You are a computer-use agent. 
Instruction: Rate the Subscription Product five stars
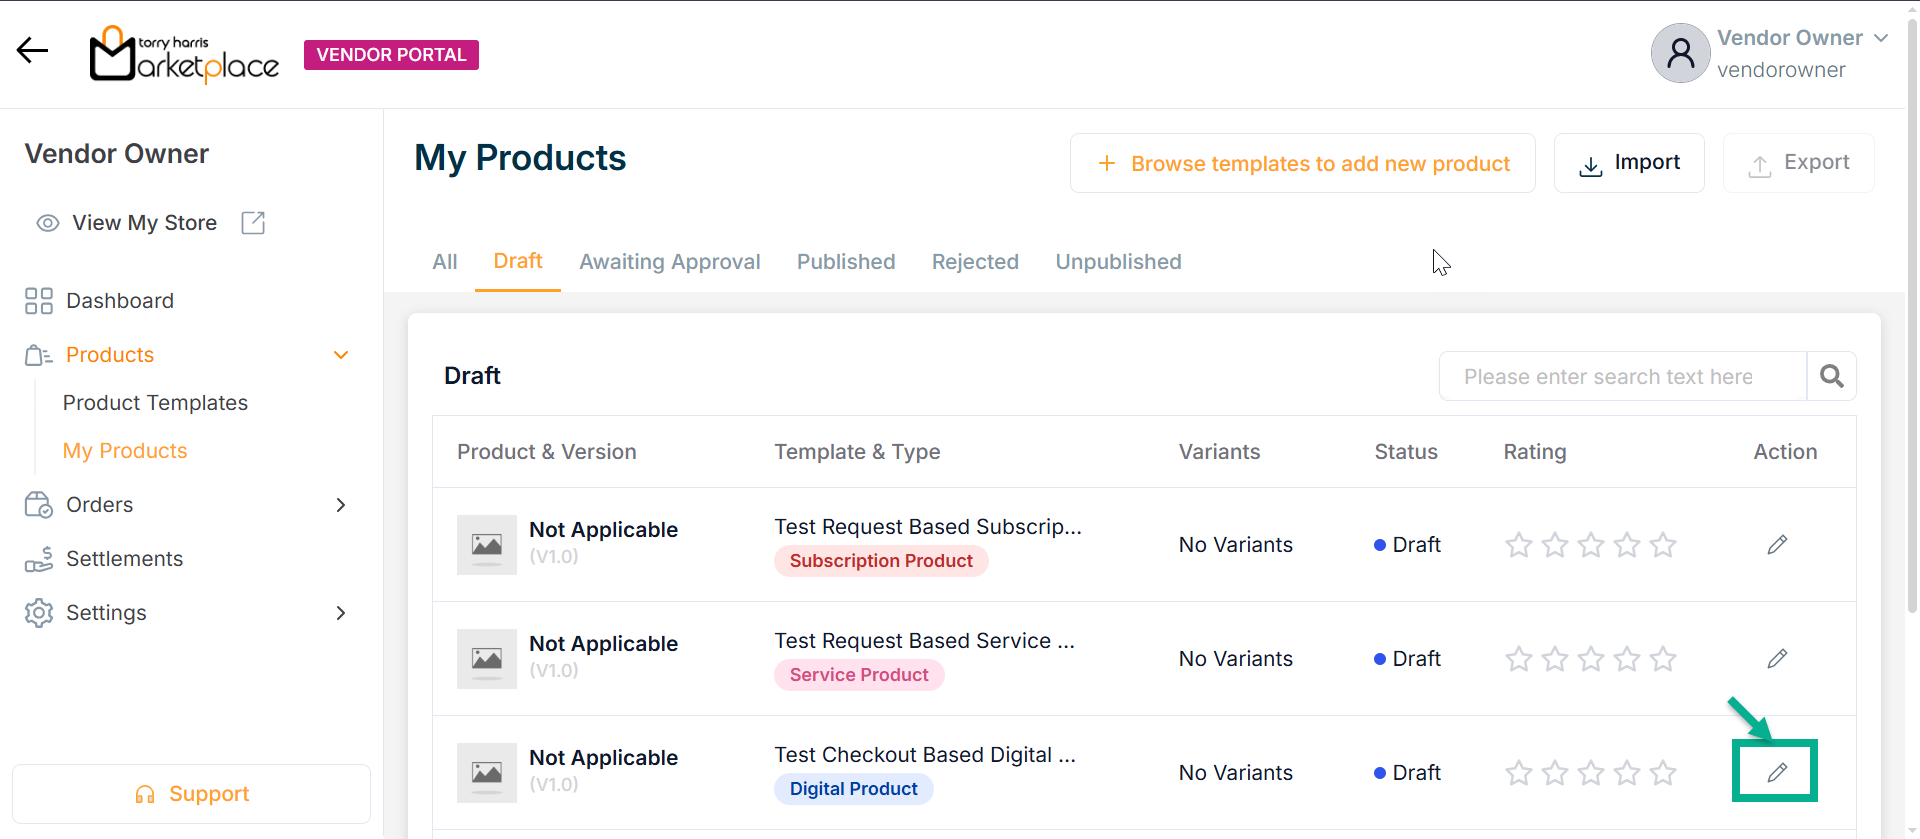[x=1663, y=545]
